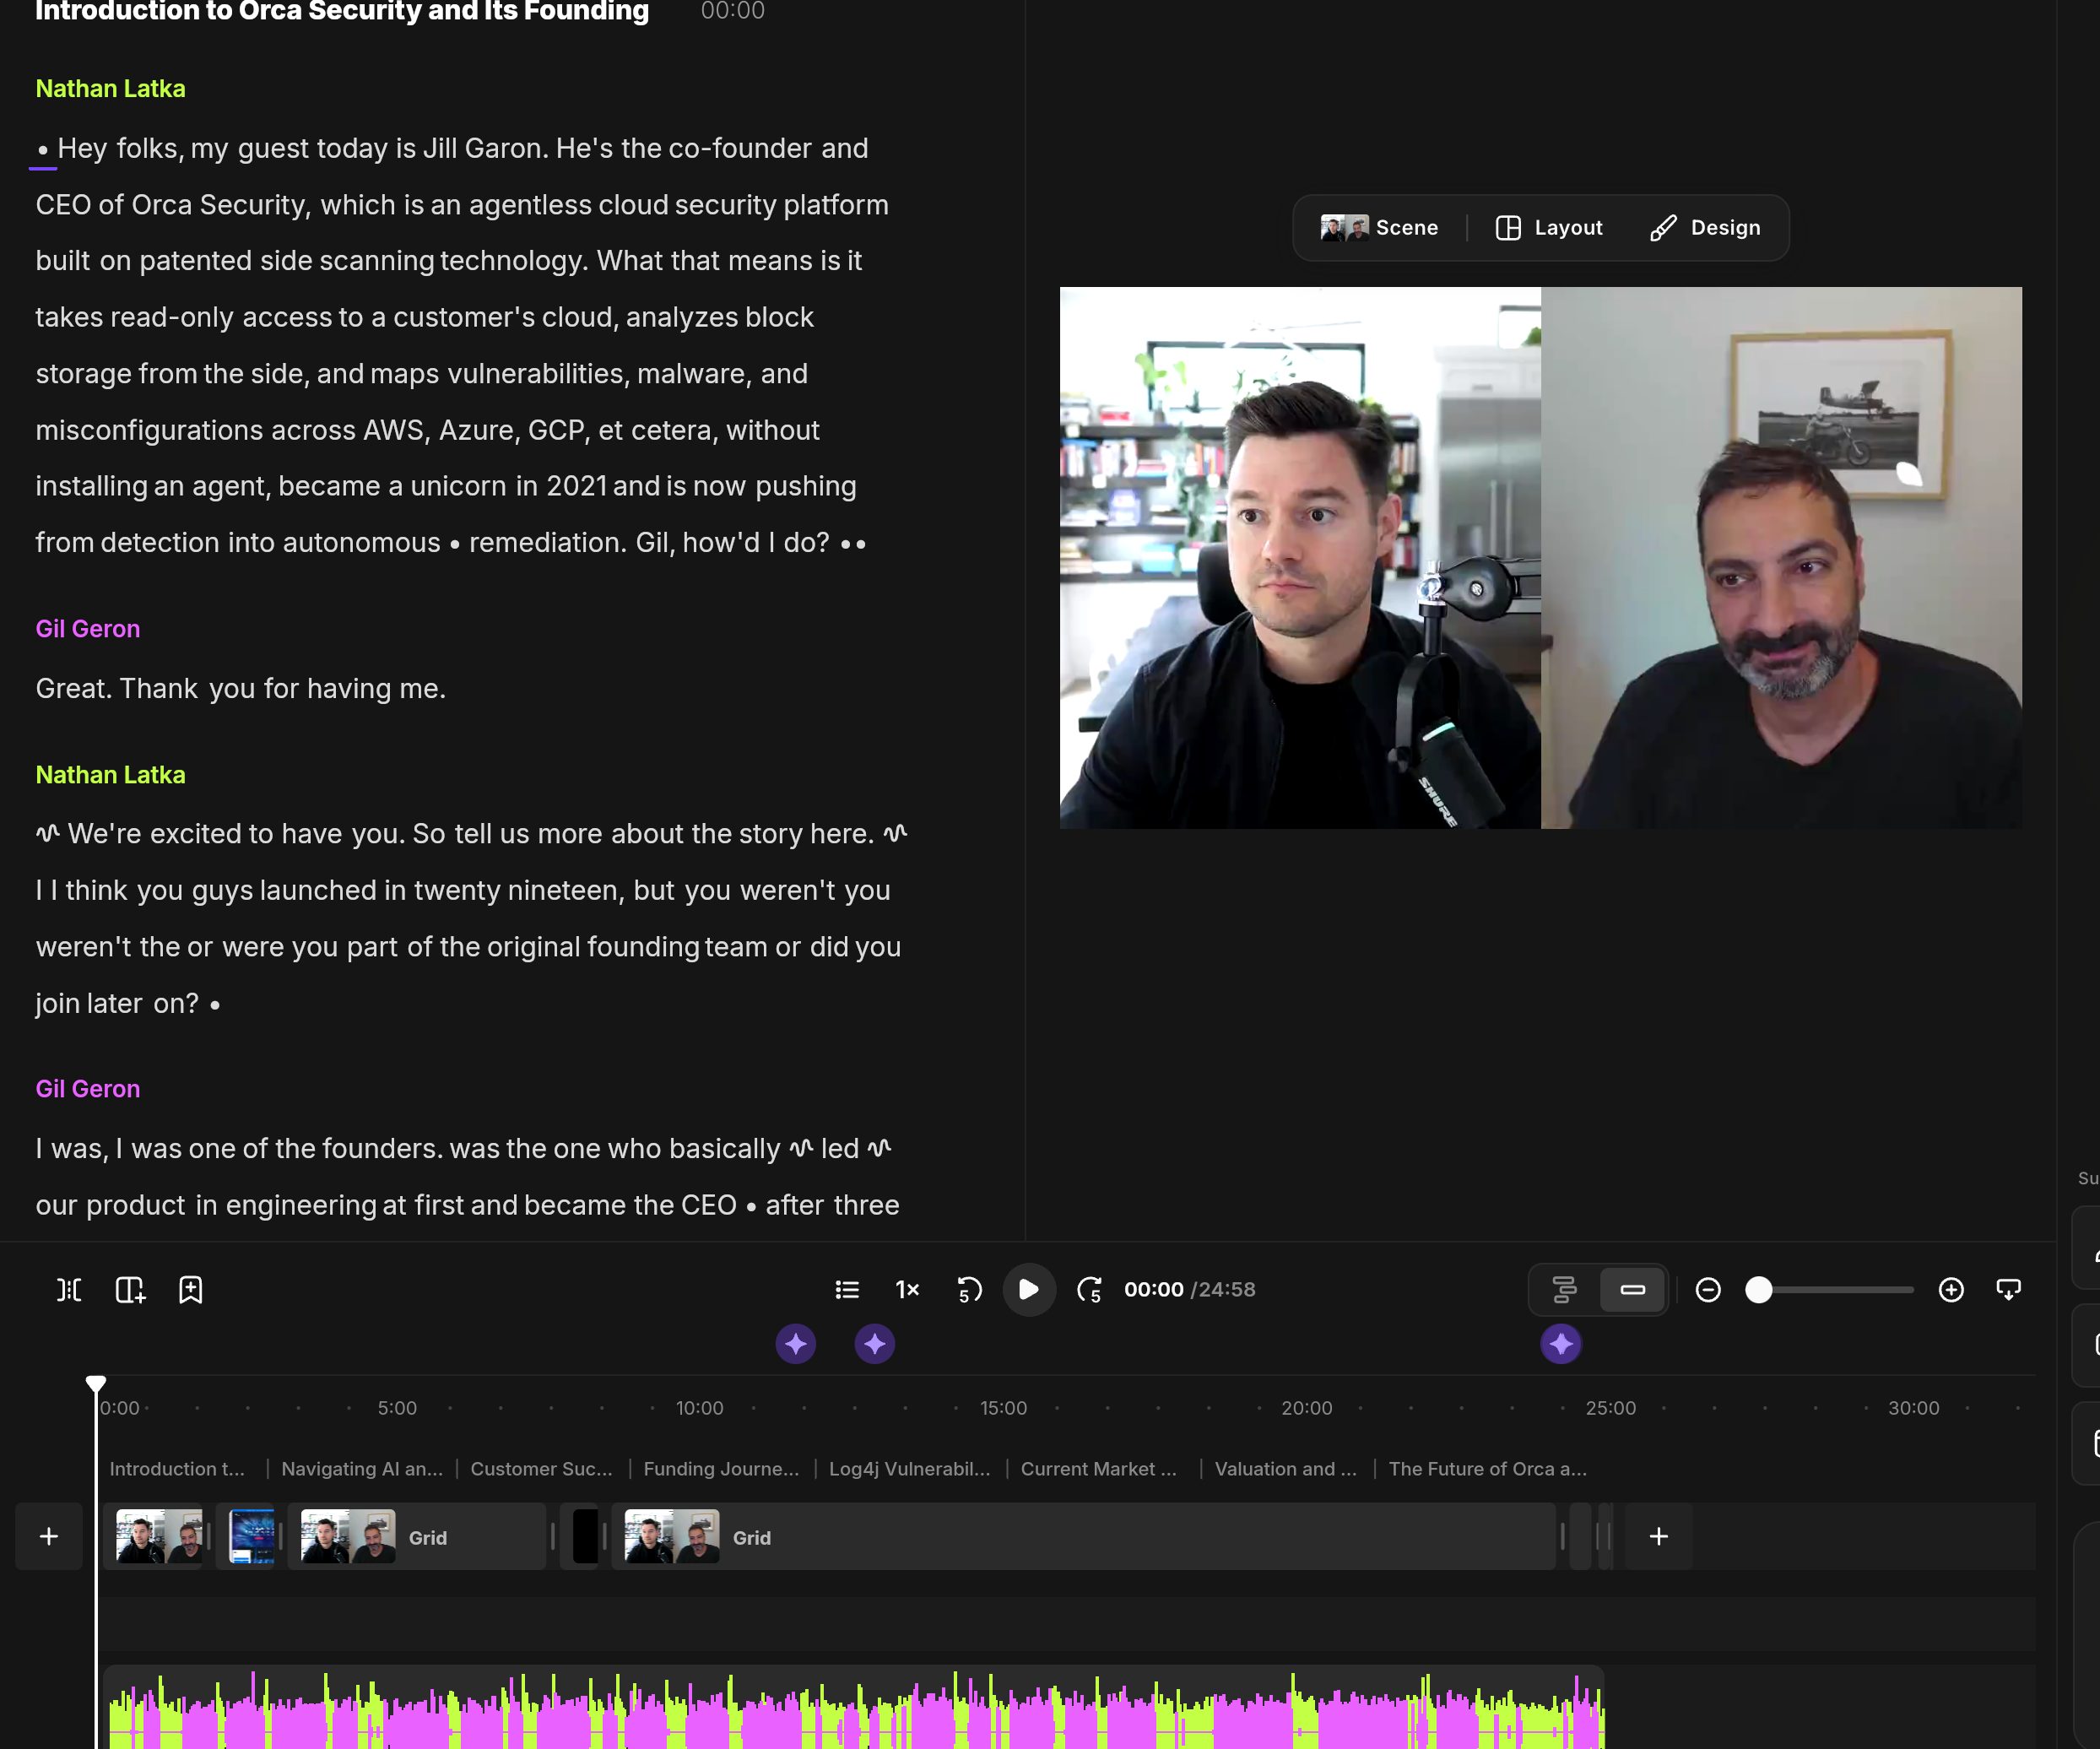Click the audio waveform track

coord(855,1707)
